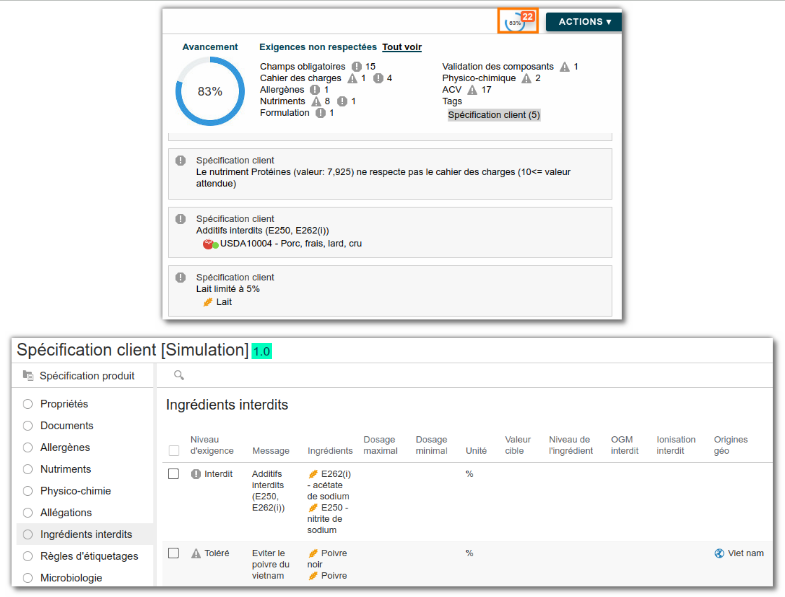Click the progress badge icon showing 22

518,21
